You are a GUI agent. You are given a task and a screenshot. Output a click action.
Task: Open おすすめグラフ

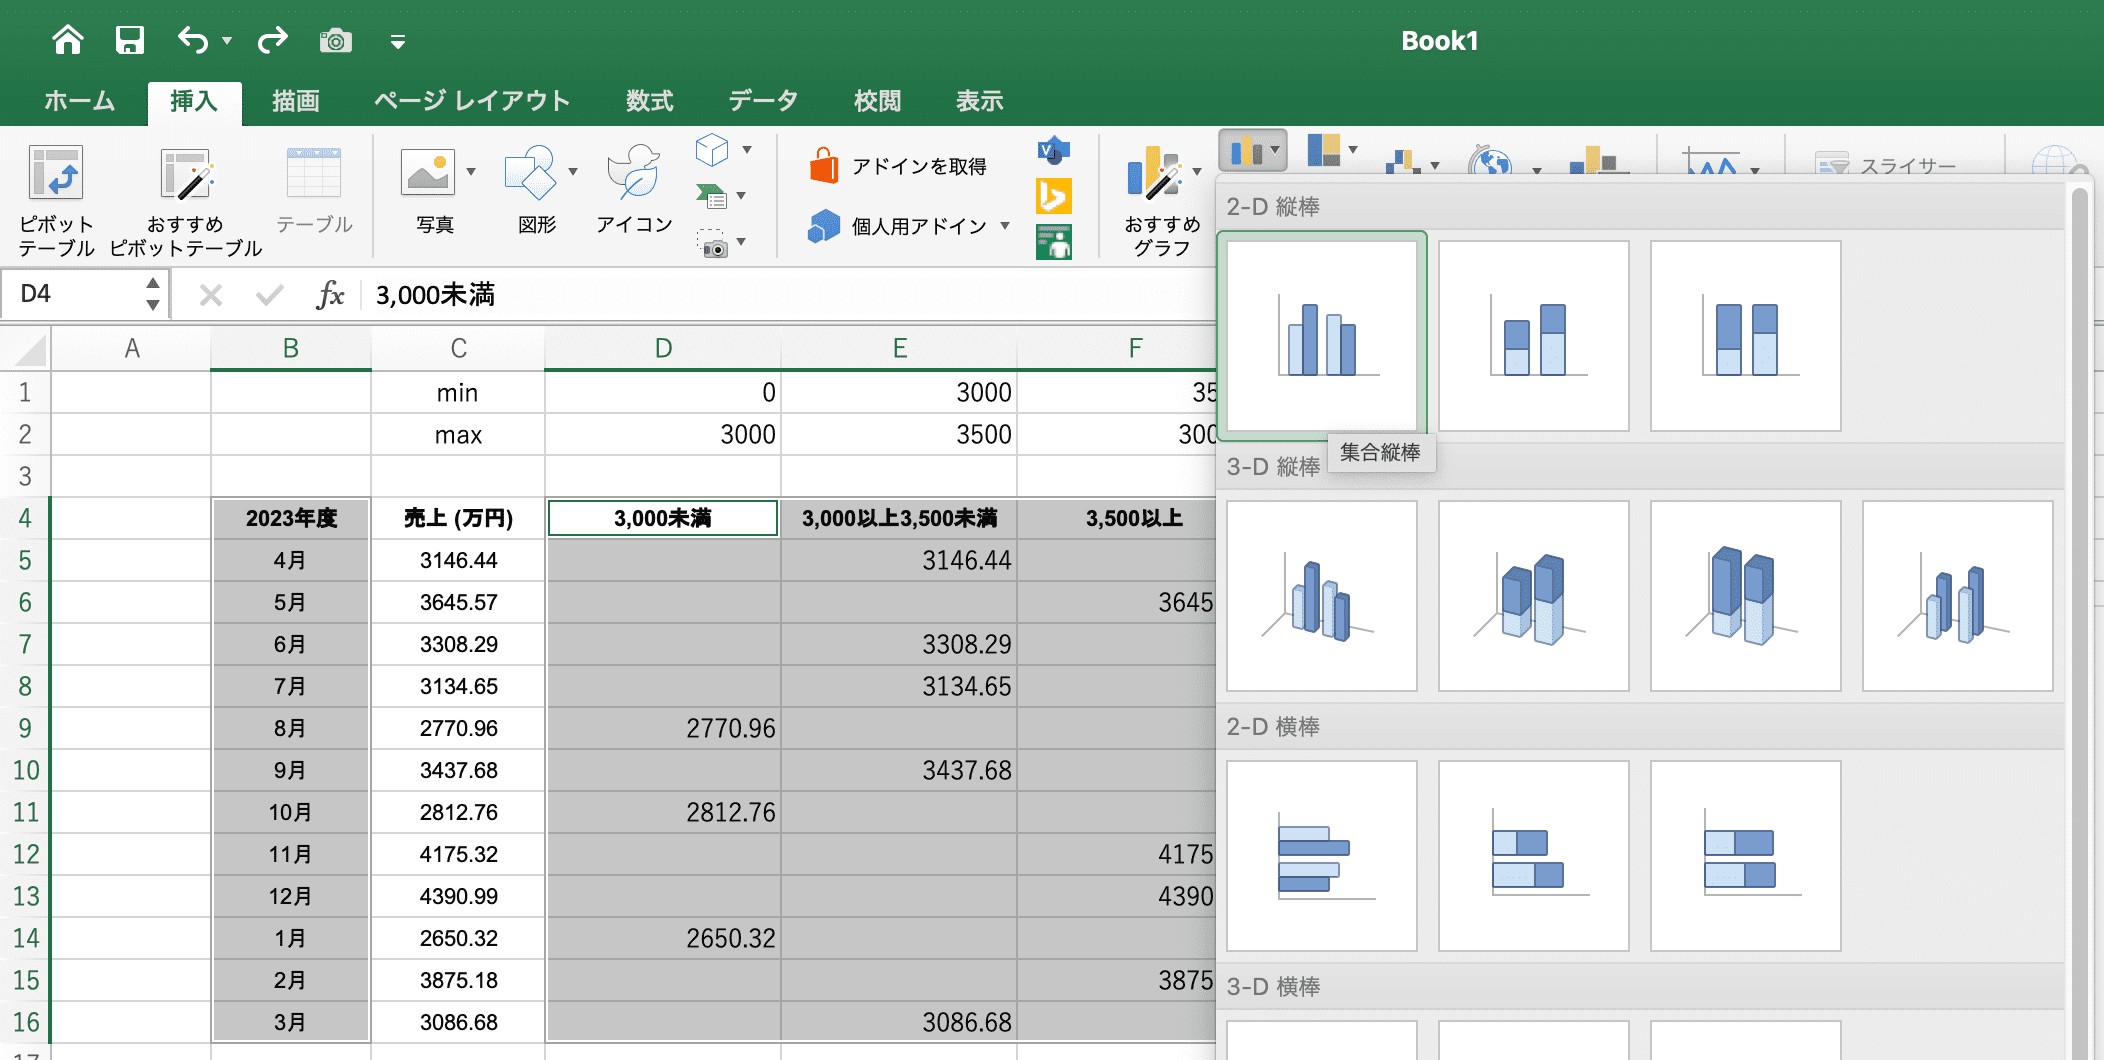tap(1162, 200)
